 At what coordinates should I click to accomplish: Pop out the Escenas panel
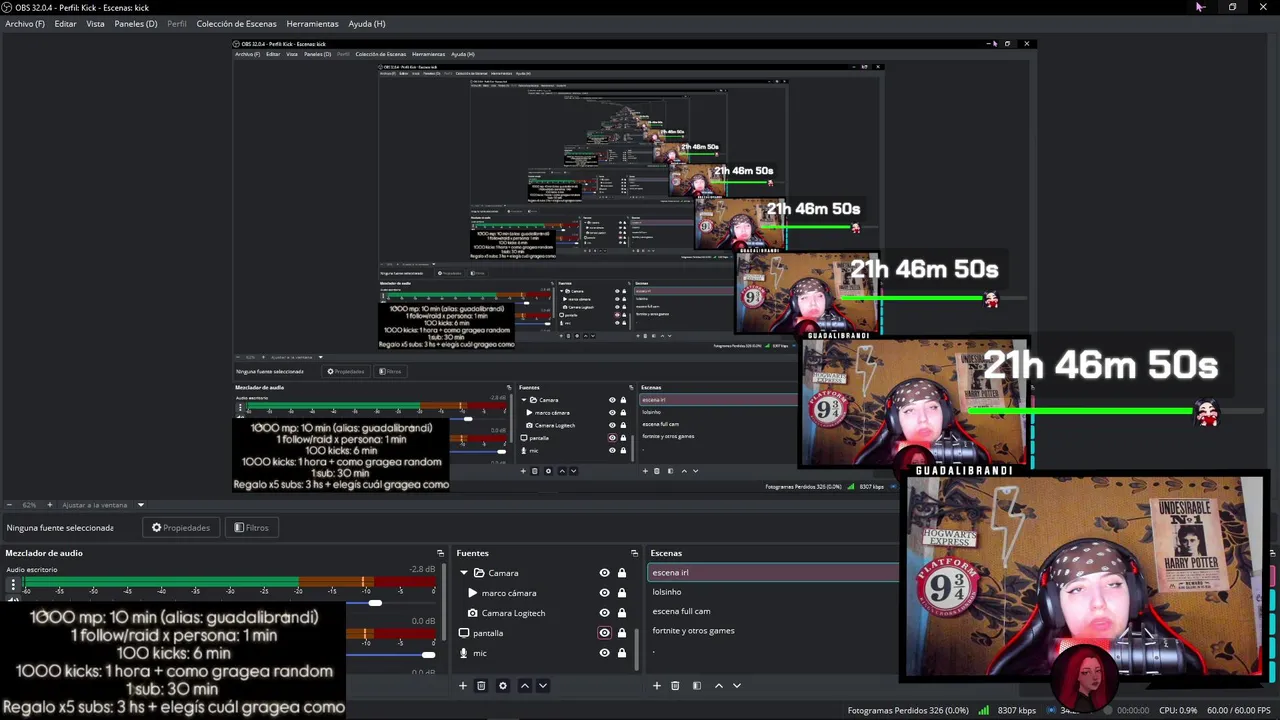click(x=1272, y=553)
